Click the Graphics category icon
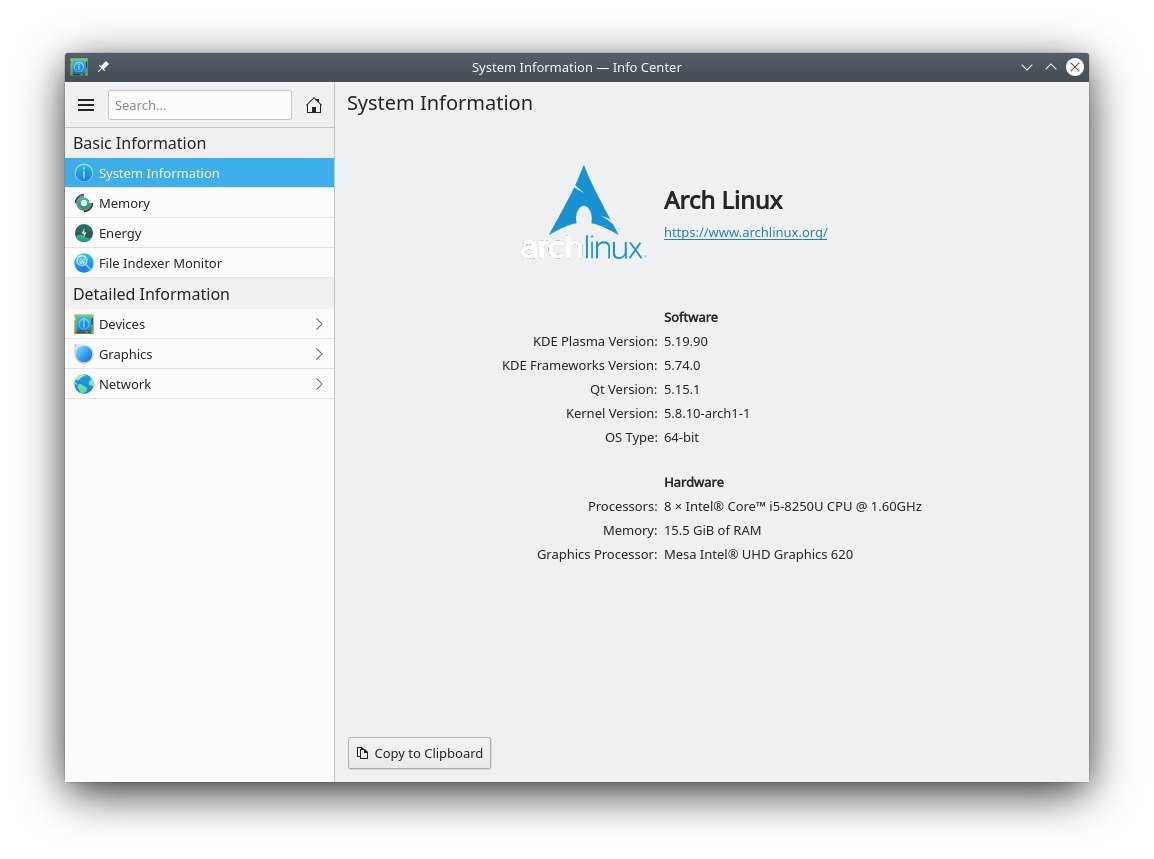This screenshot has width=1154, height=859. pyautogui.click(x=84, y=354)
